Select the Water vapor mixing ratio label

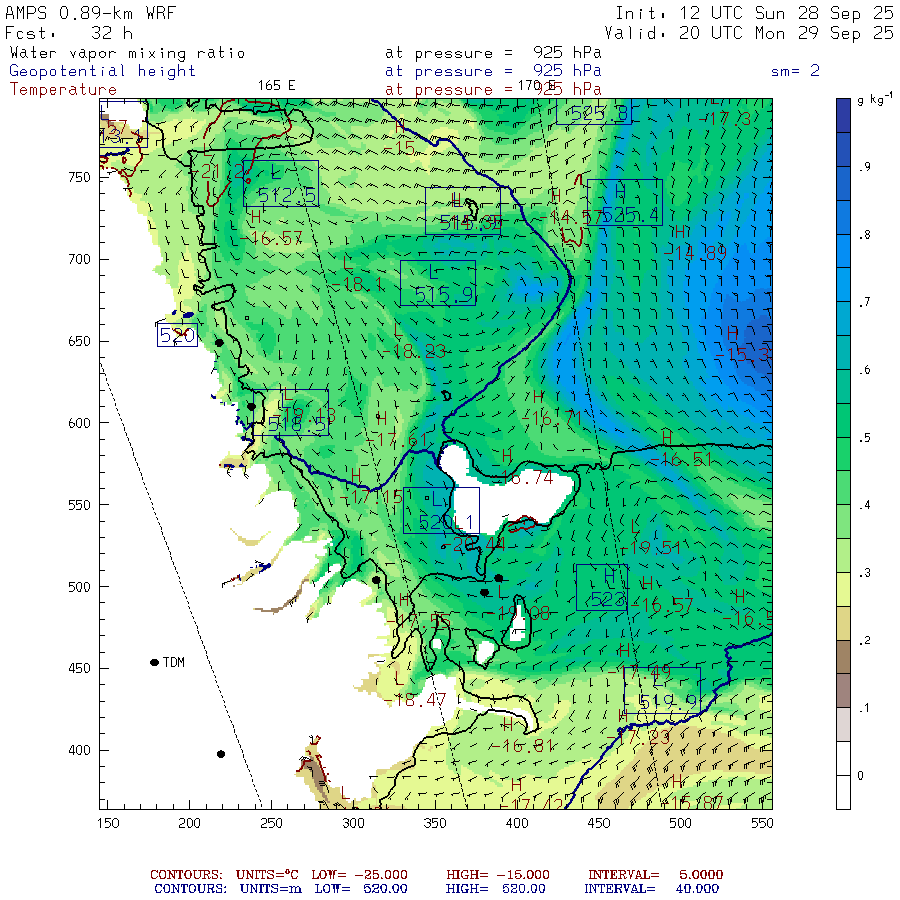pos(127,53)
